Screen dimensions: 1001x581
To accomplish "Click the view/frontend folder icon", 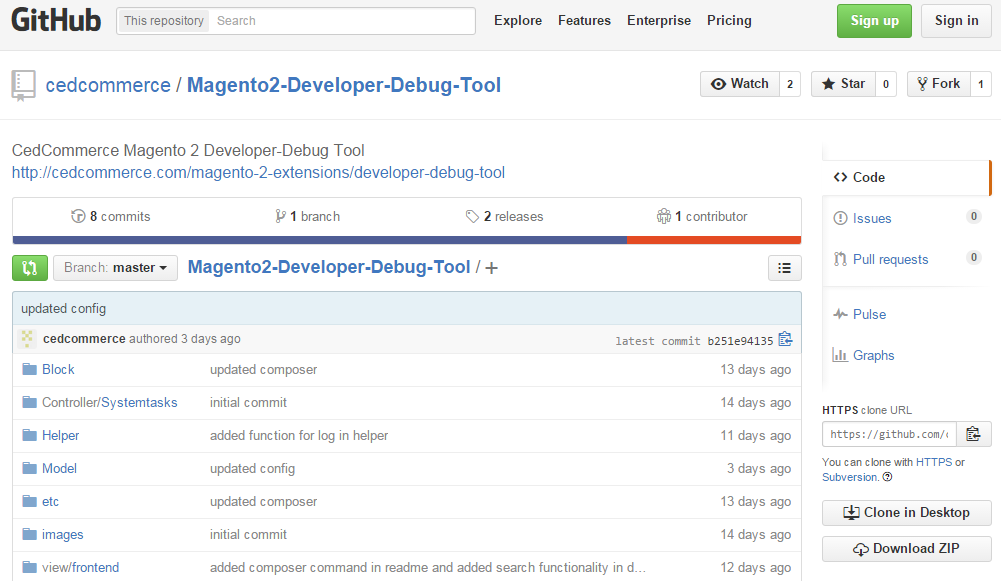I will tap(29, 567).
